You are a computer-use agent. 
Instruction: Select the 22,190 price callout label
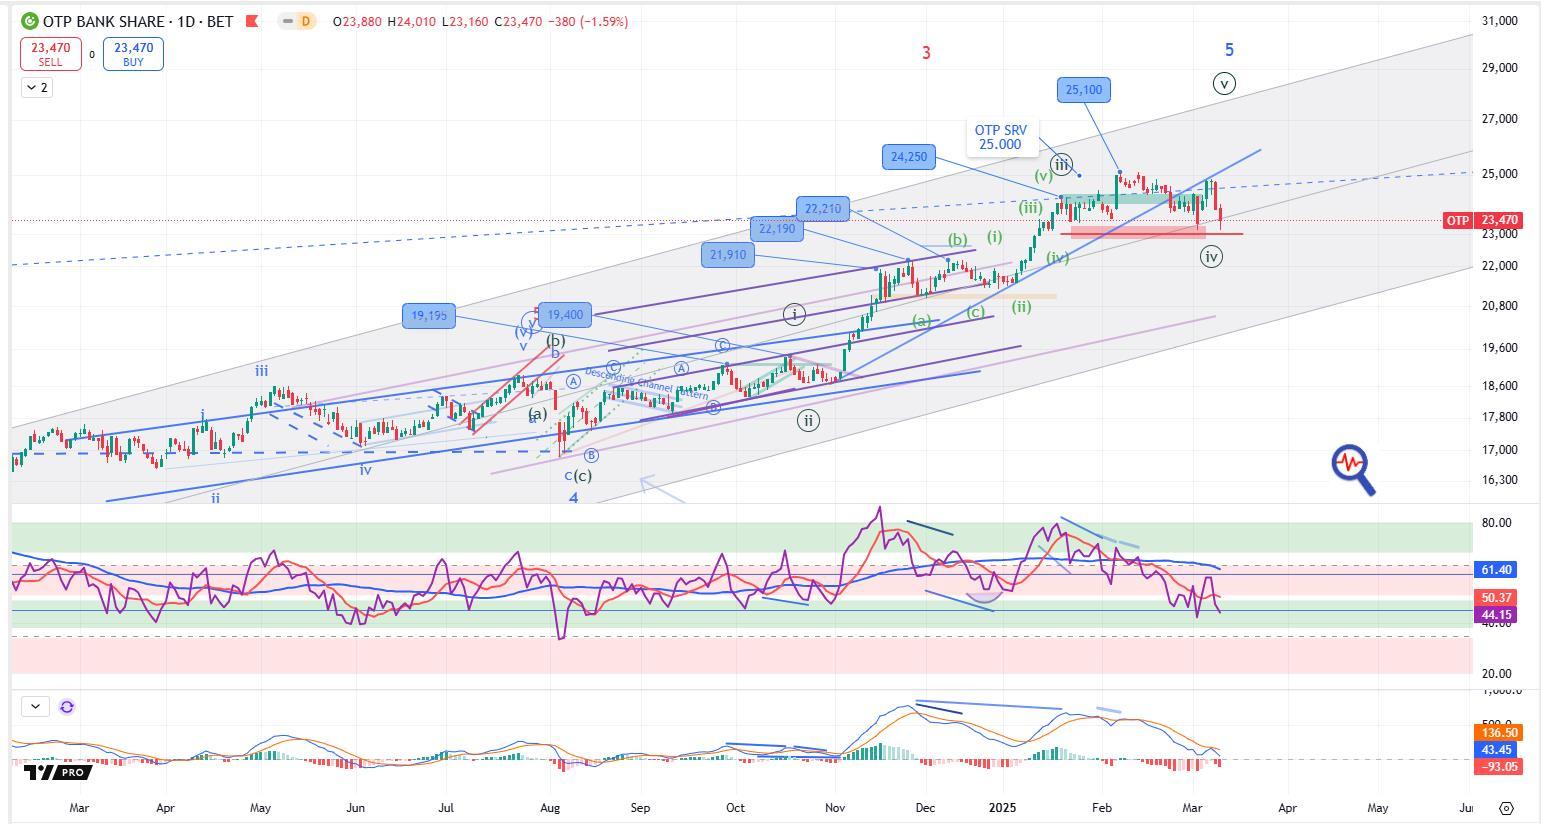777,228
